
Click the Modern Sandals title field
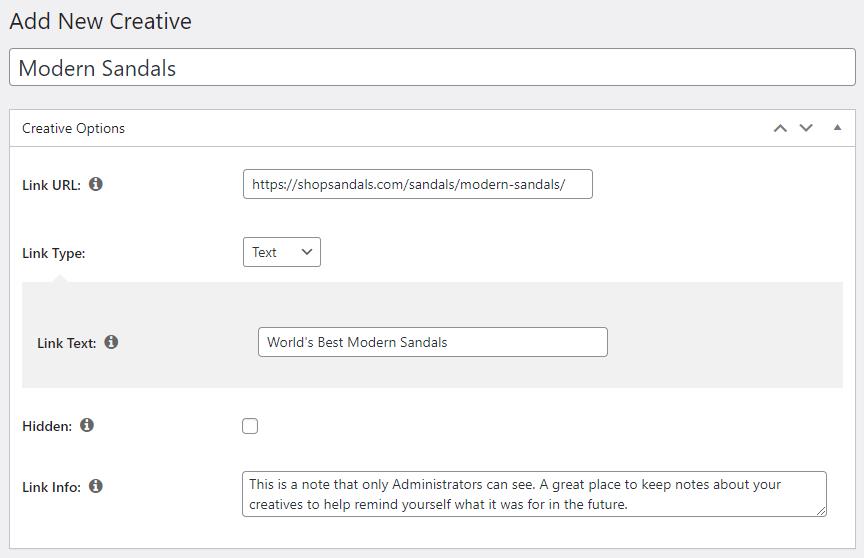432,68
